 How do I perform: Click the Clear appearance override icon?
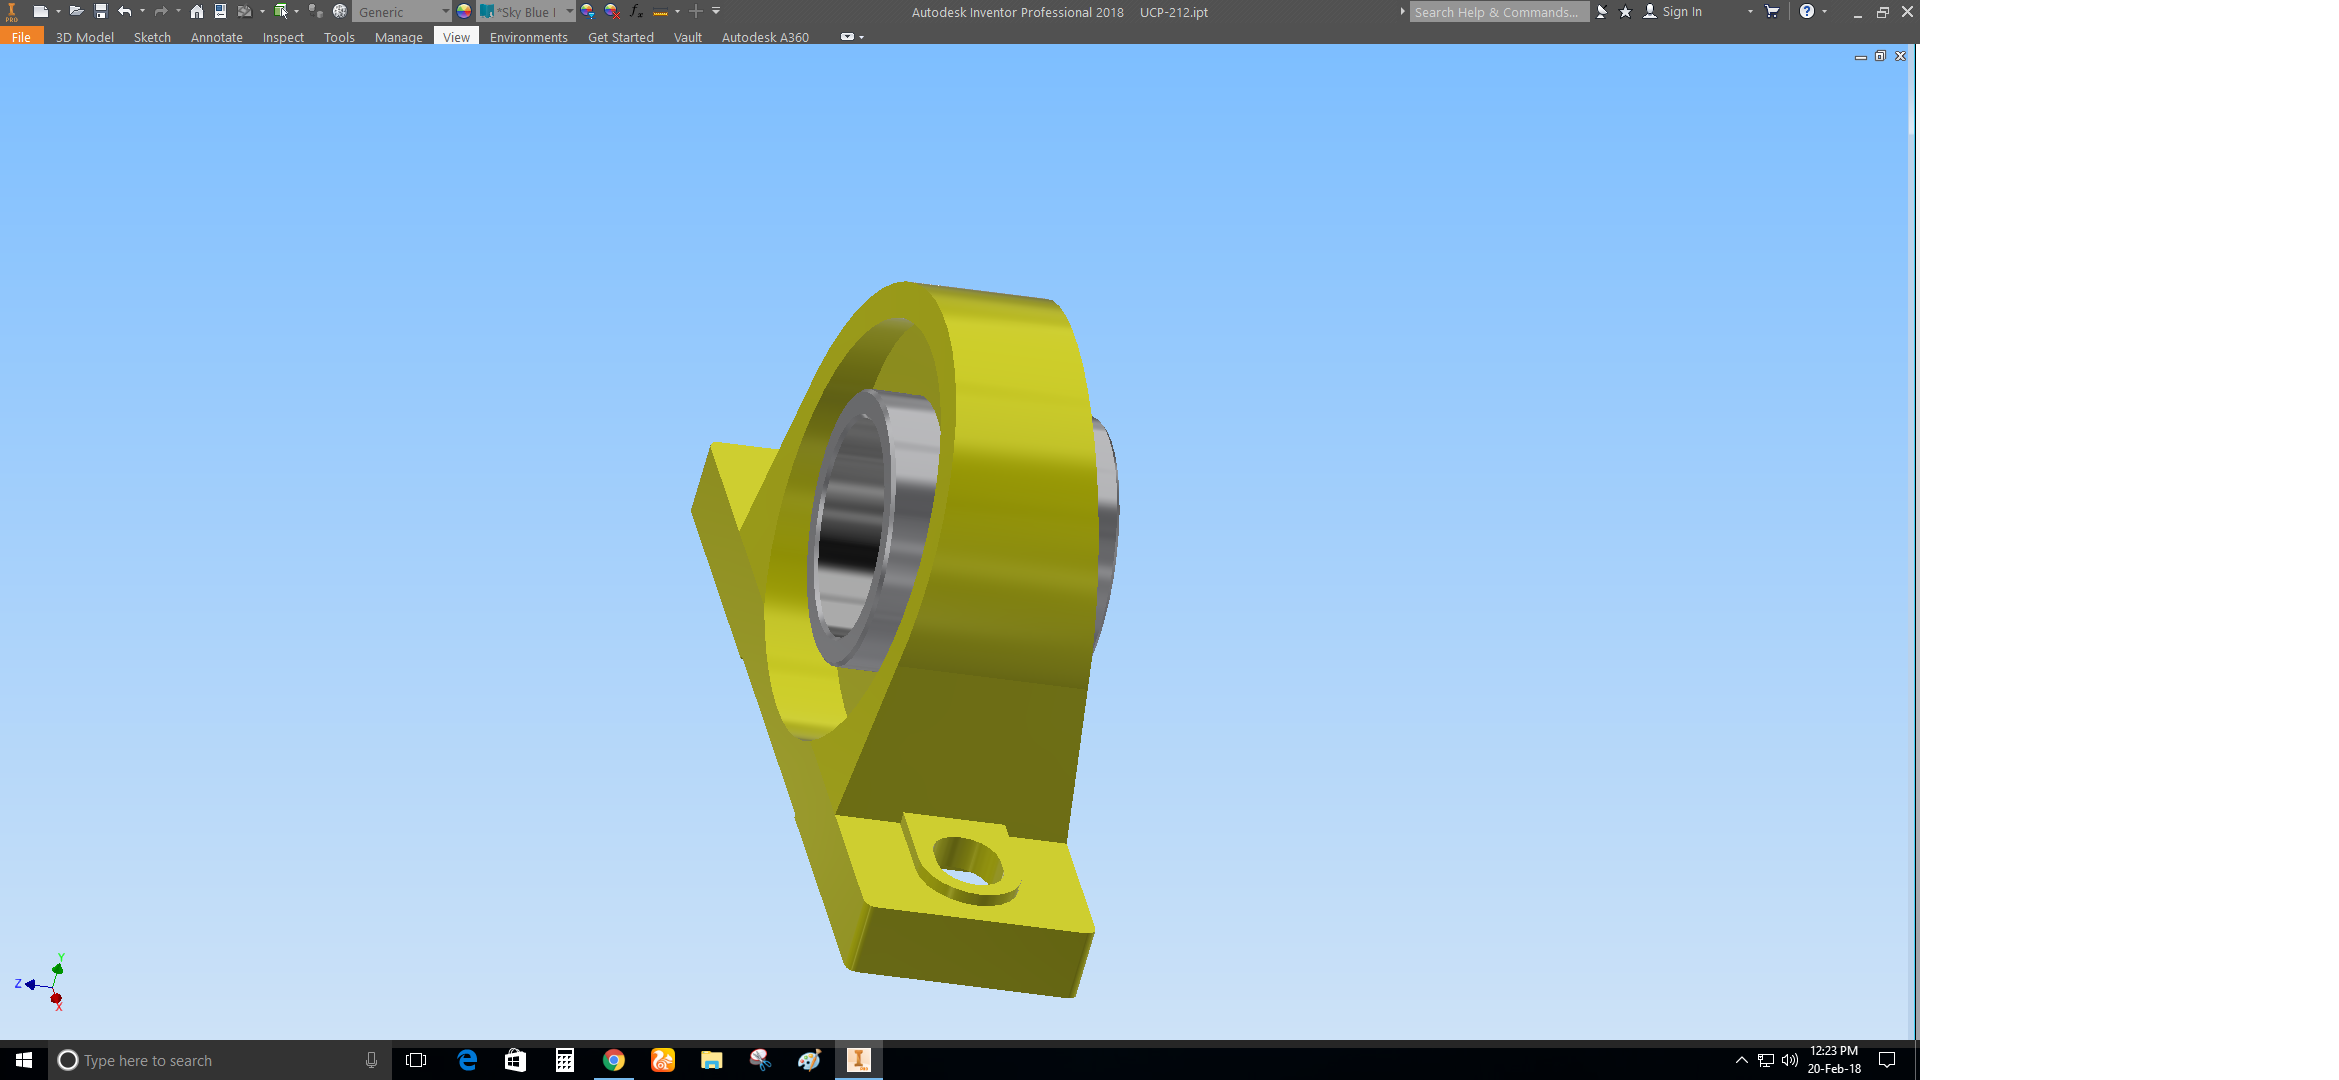coord(612,11)
